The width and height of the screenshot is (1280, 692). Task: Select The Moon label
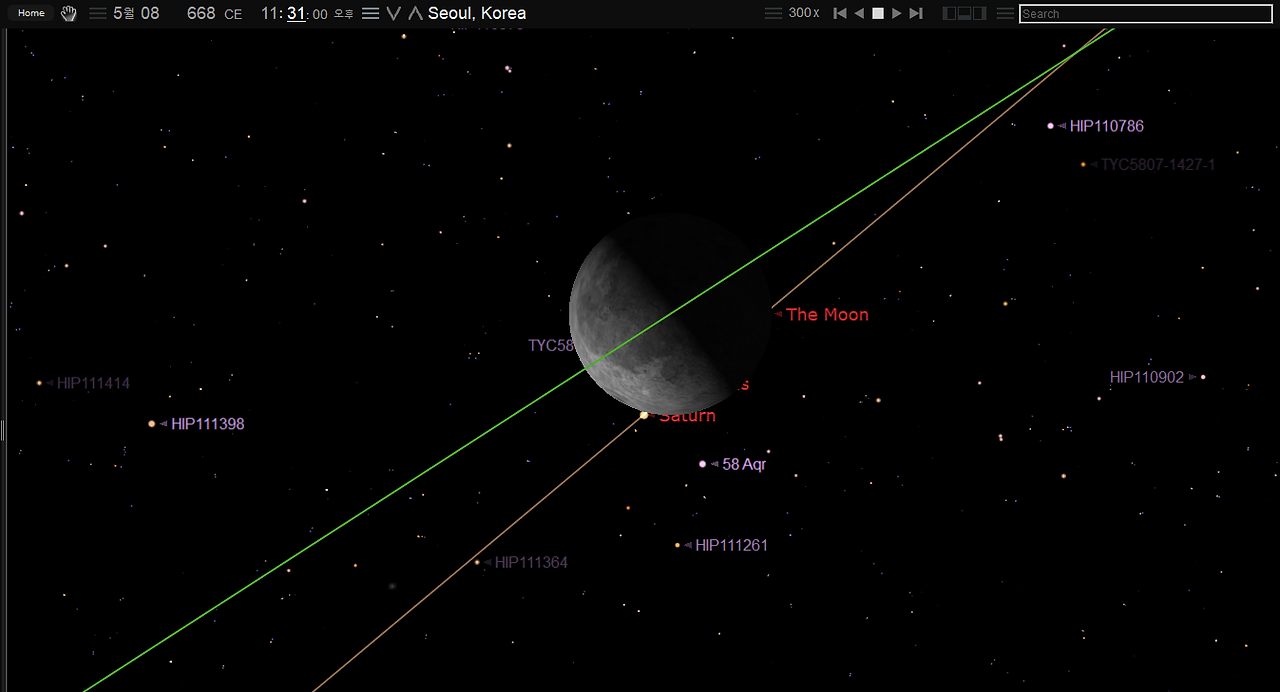pyautogui.click(x=827, y=314)
